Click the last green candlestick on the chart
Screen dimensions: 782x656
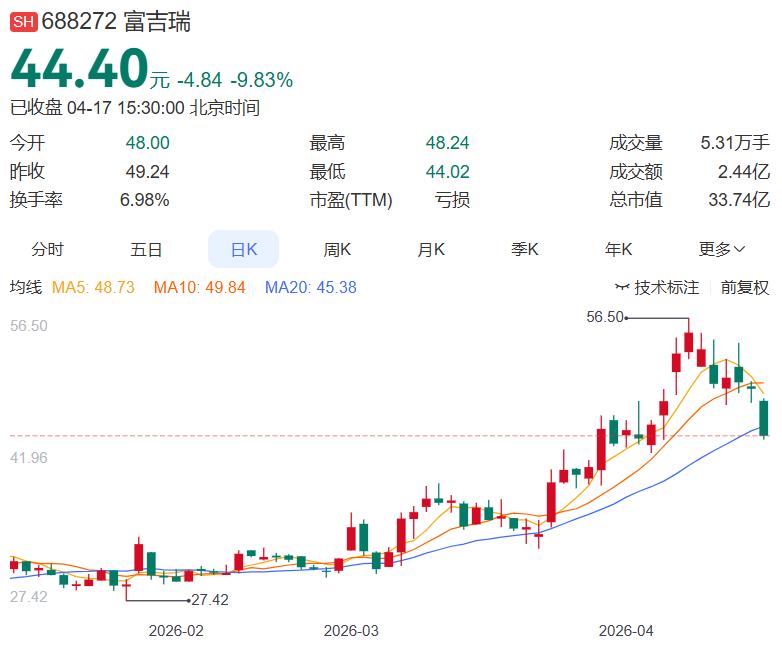764,418
